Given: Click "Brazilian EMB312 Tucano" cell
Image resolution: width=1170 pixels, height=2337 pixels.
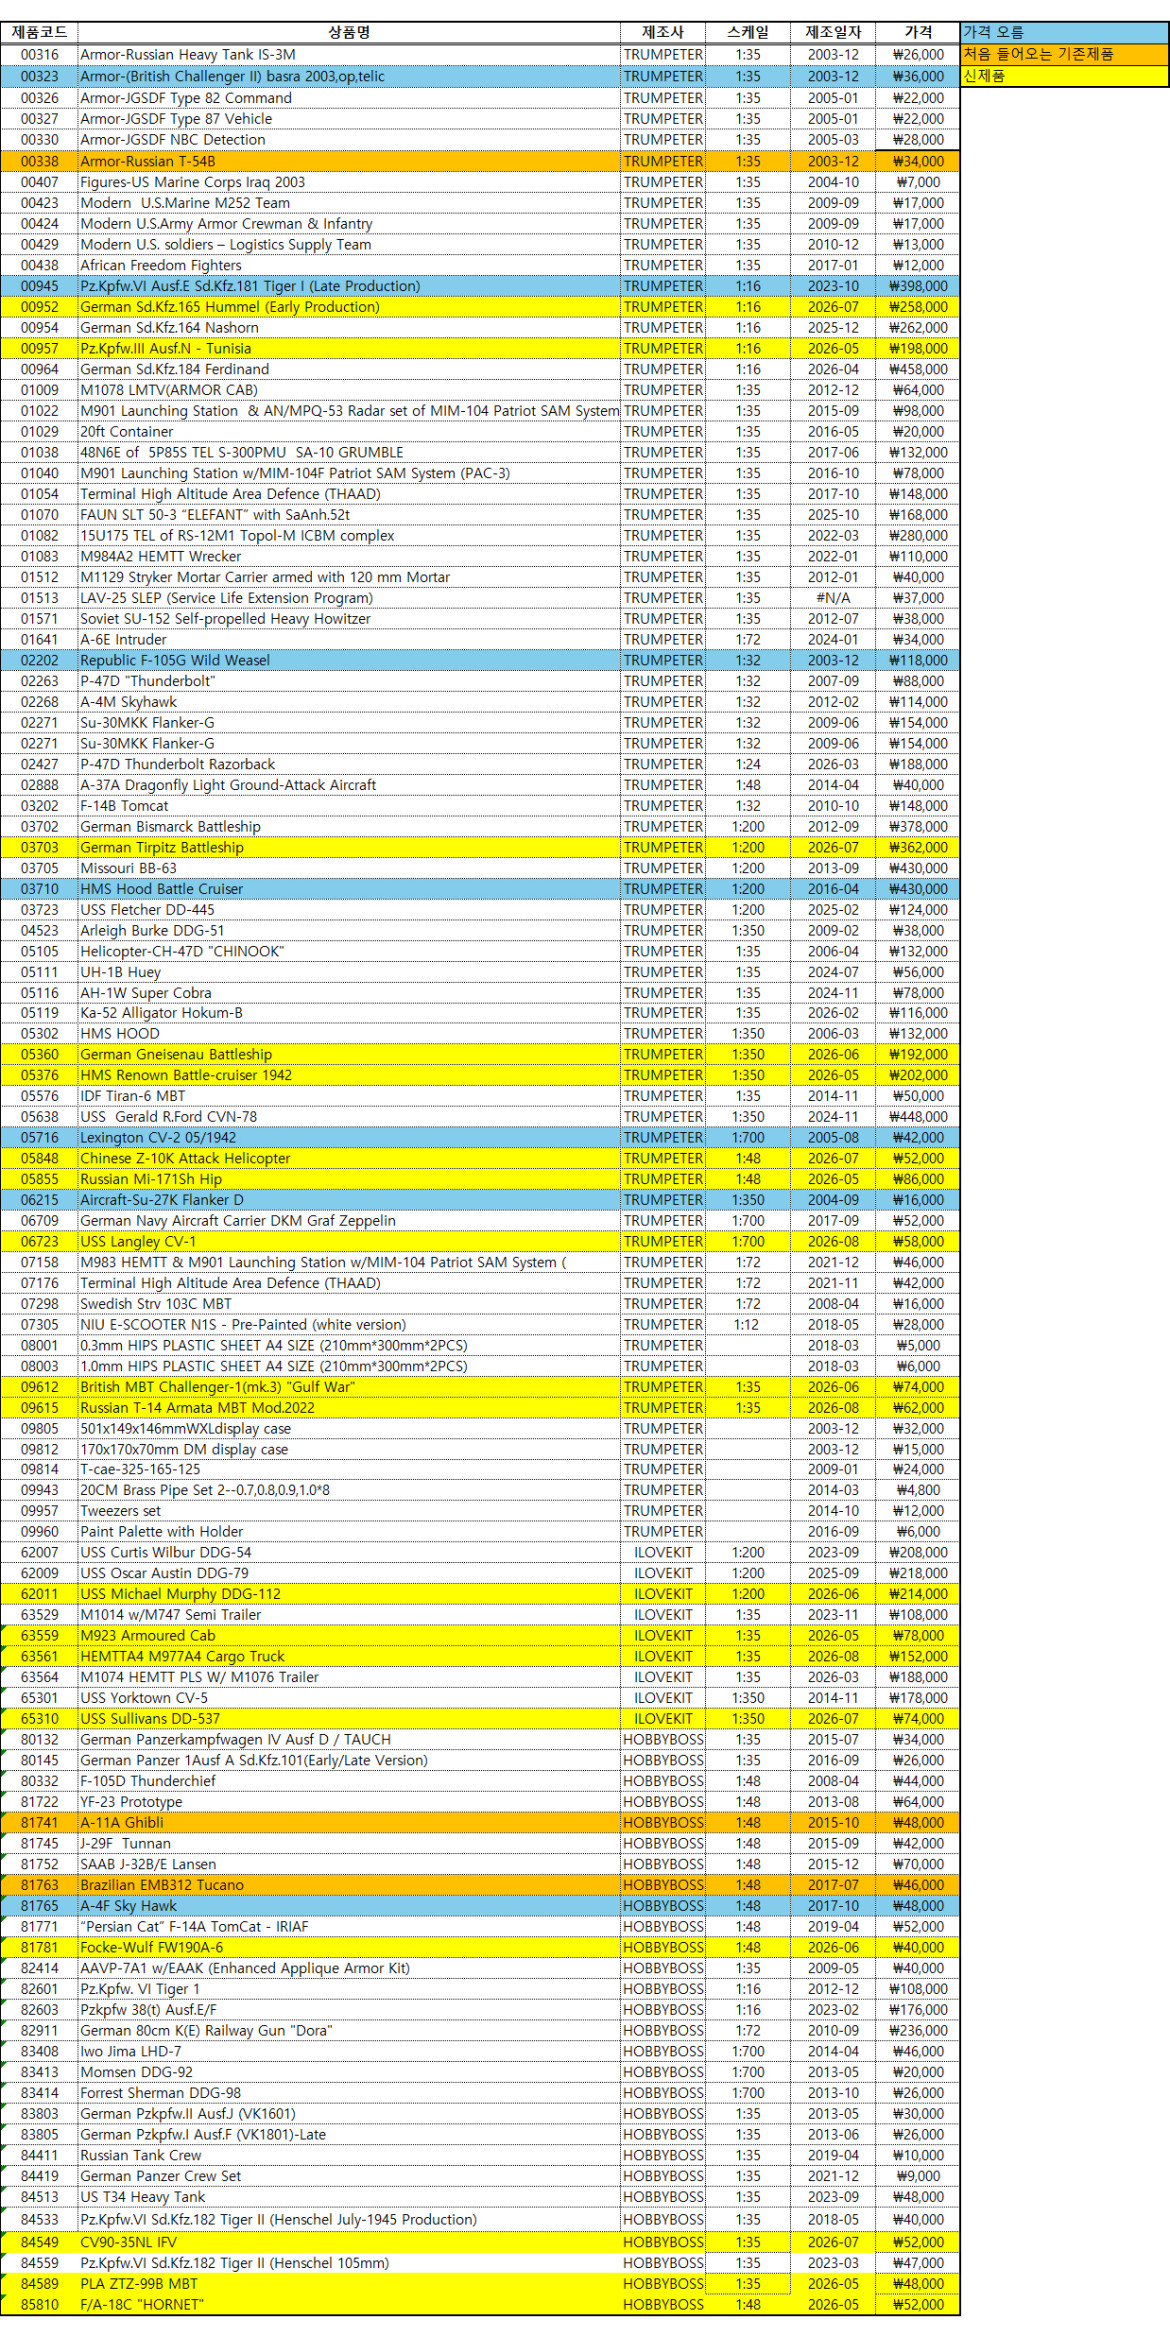Looking at the screenshot, I should 349,1885.
